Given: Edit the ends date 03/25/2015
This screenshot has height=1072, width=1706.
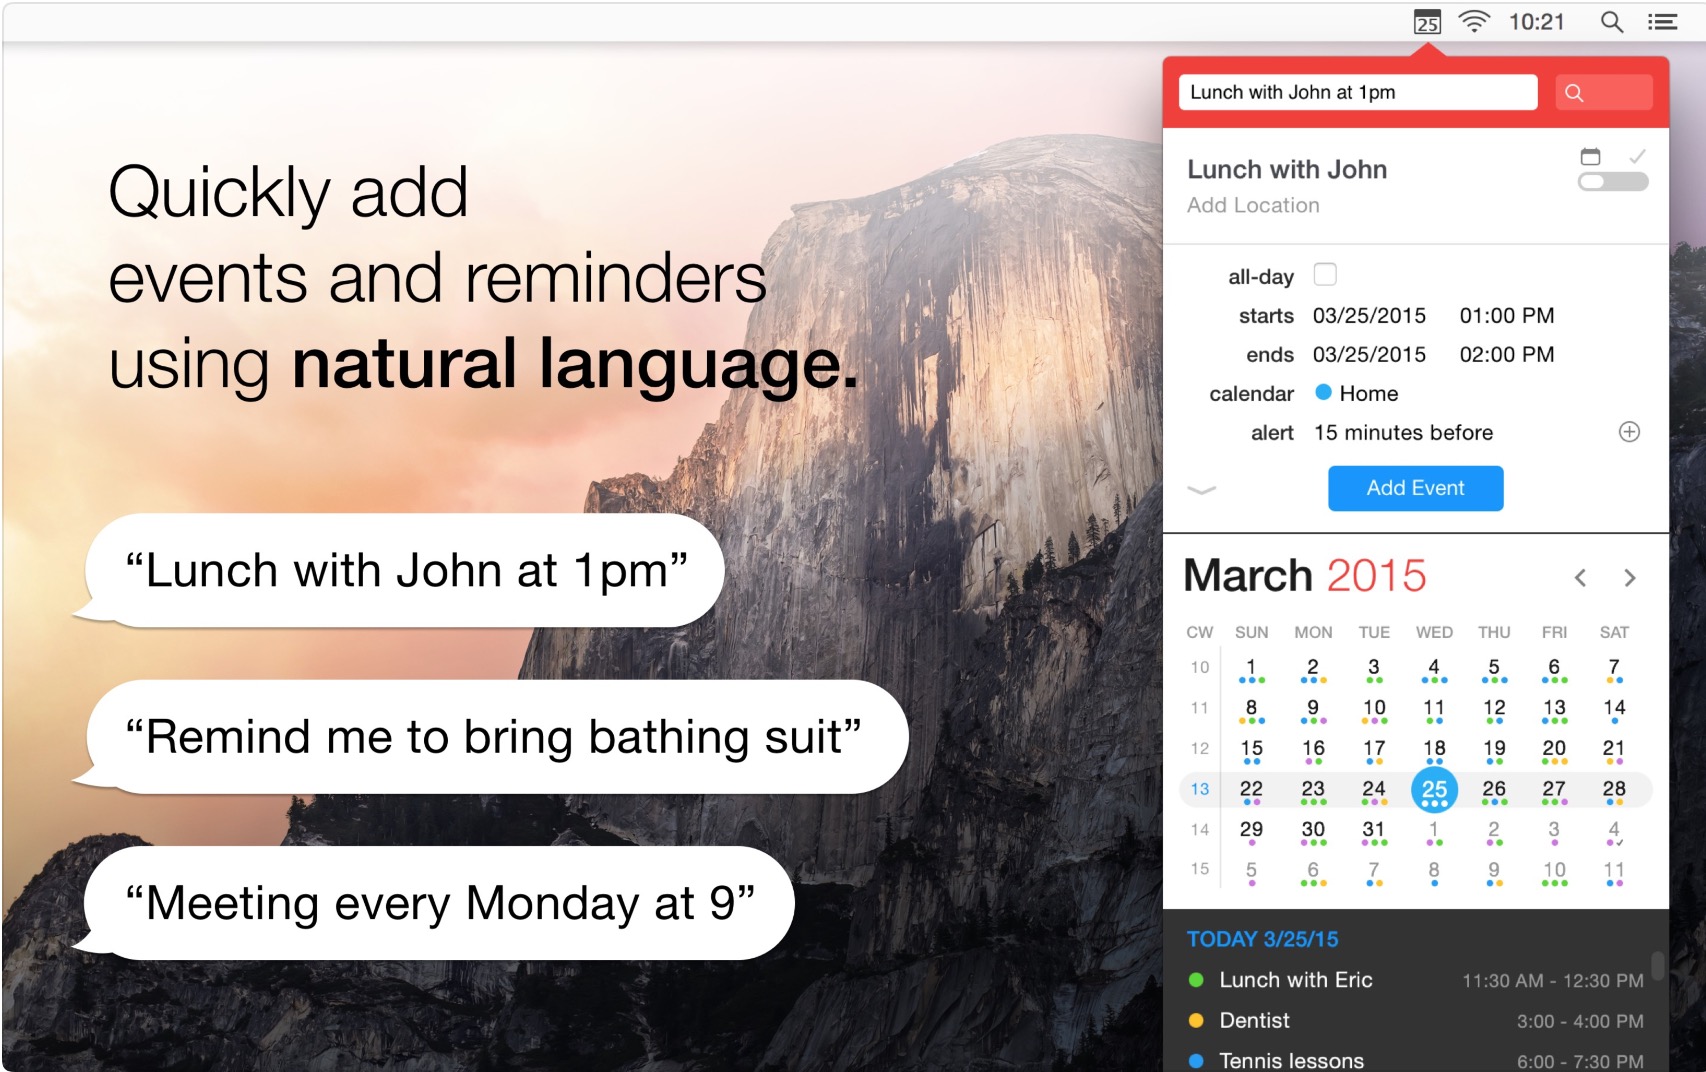Looking at the screenshot, I should click(1369, 355).
